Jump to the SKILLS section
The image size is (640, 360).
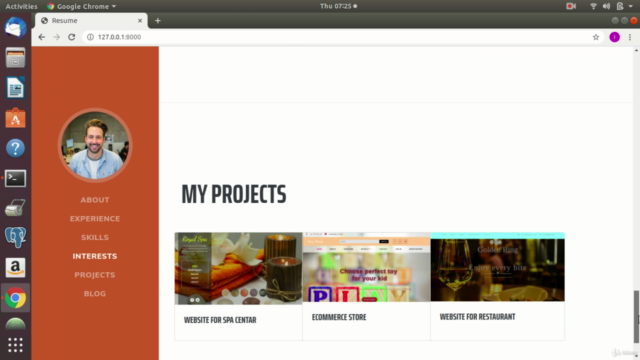(x=95, y=238)
